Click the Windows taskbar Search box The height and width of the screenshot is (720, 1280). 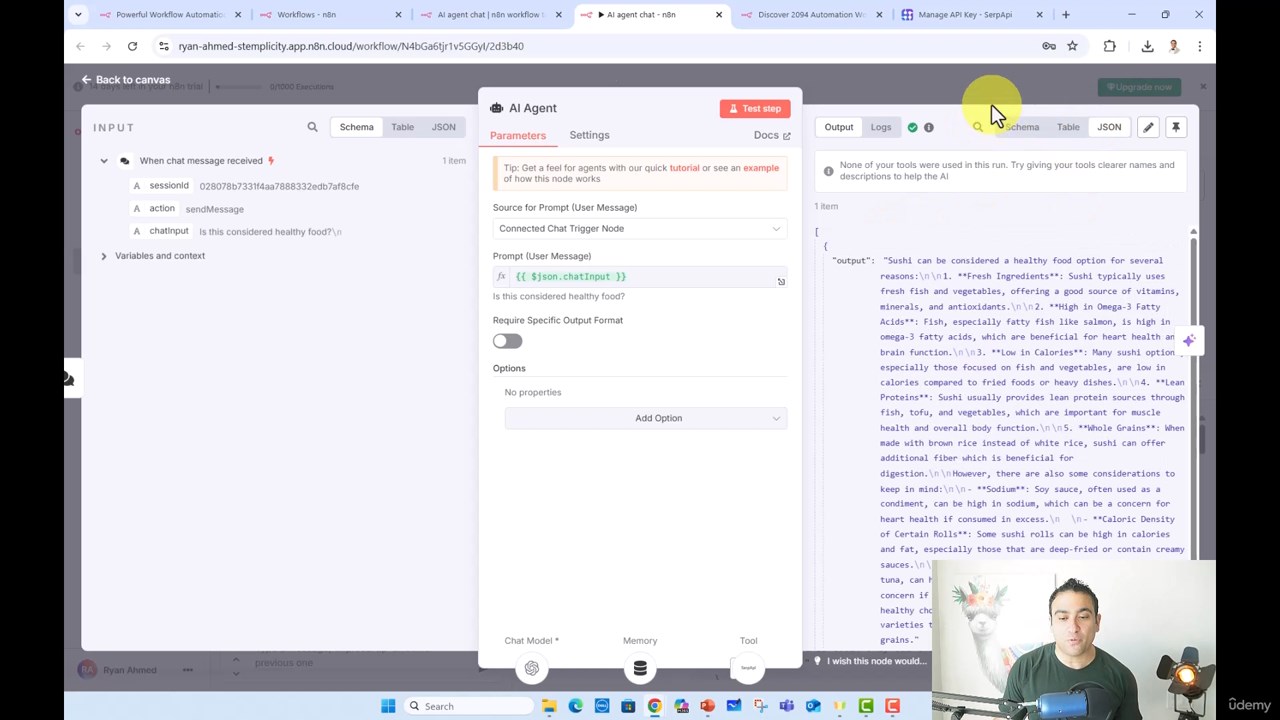[x=470, y=706]
